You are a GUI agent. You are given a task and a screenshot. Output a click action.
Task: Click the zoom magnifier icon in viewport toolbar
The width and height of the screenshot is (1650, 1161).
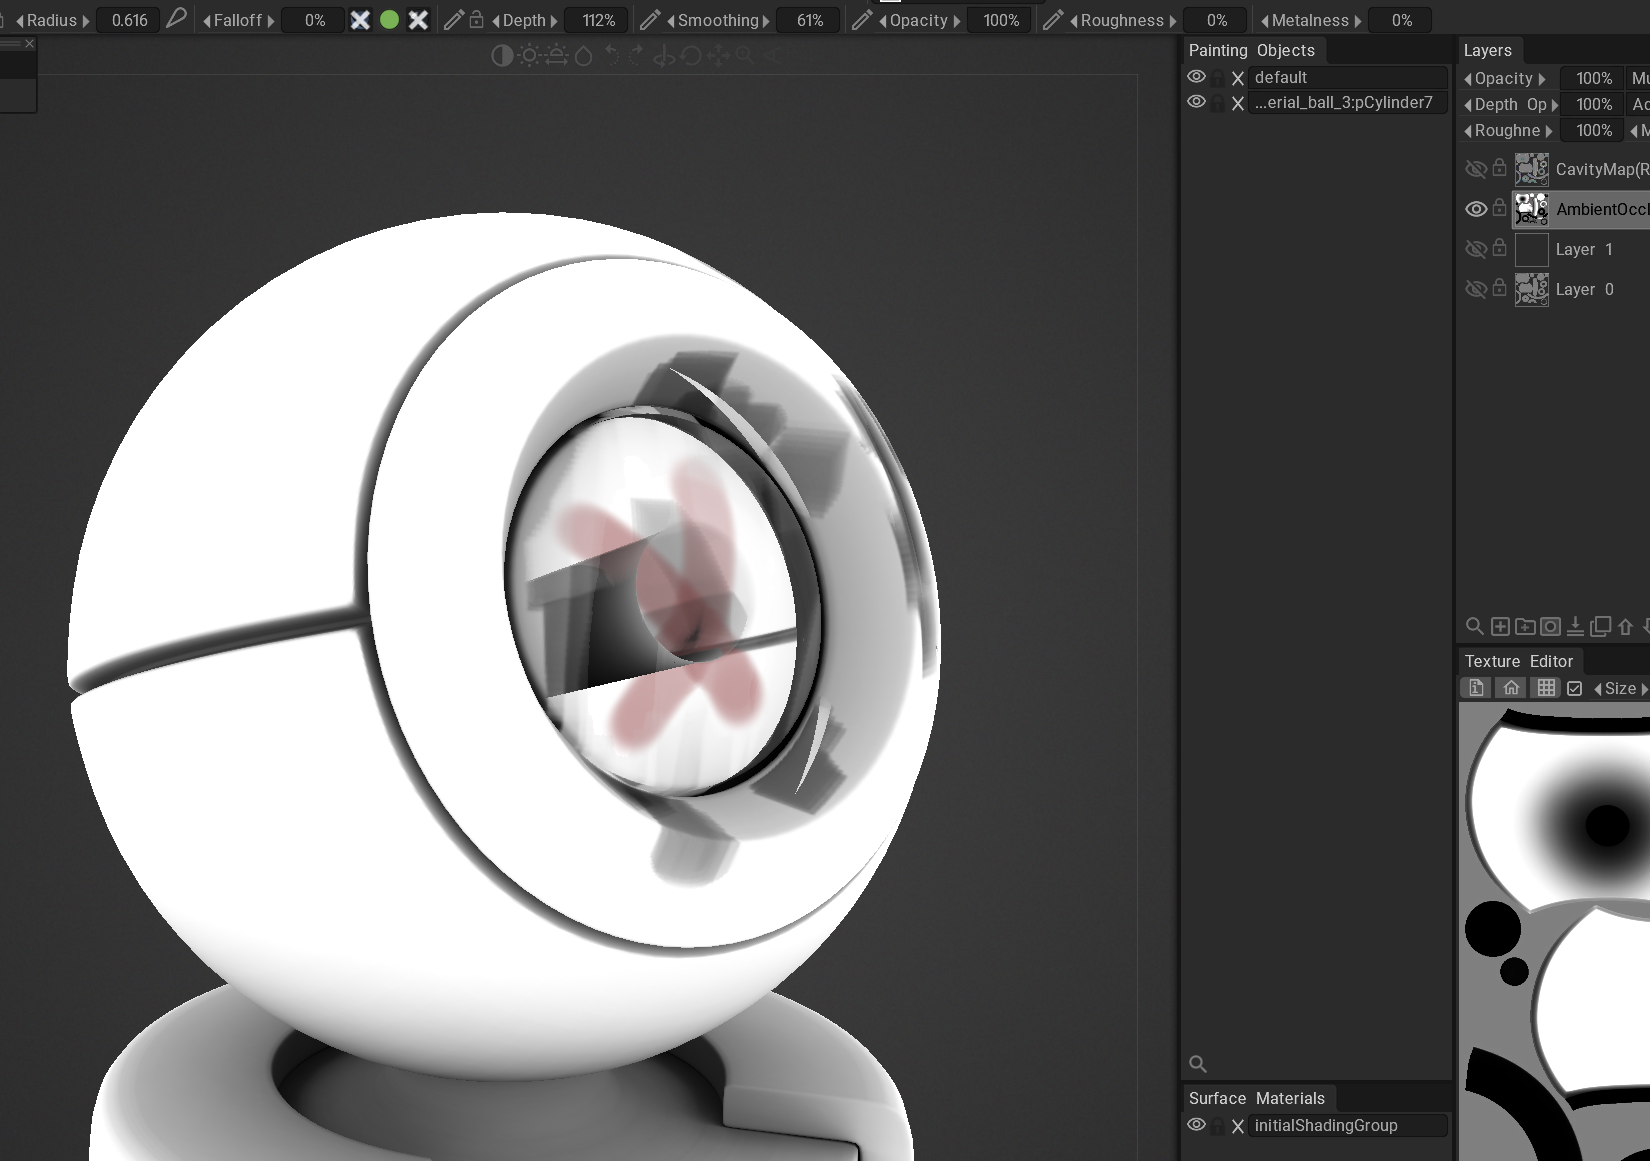coord(745,56)
